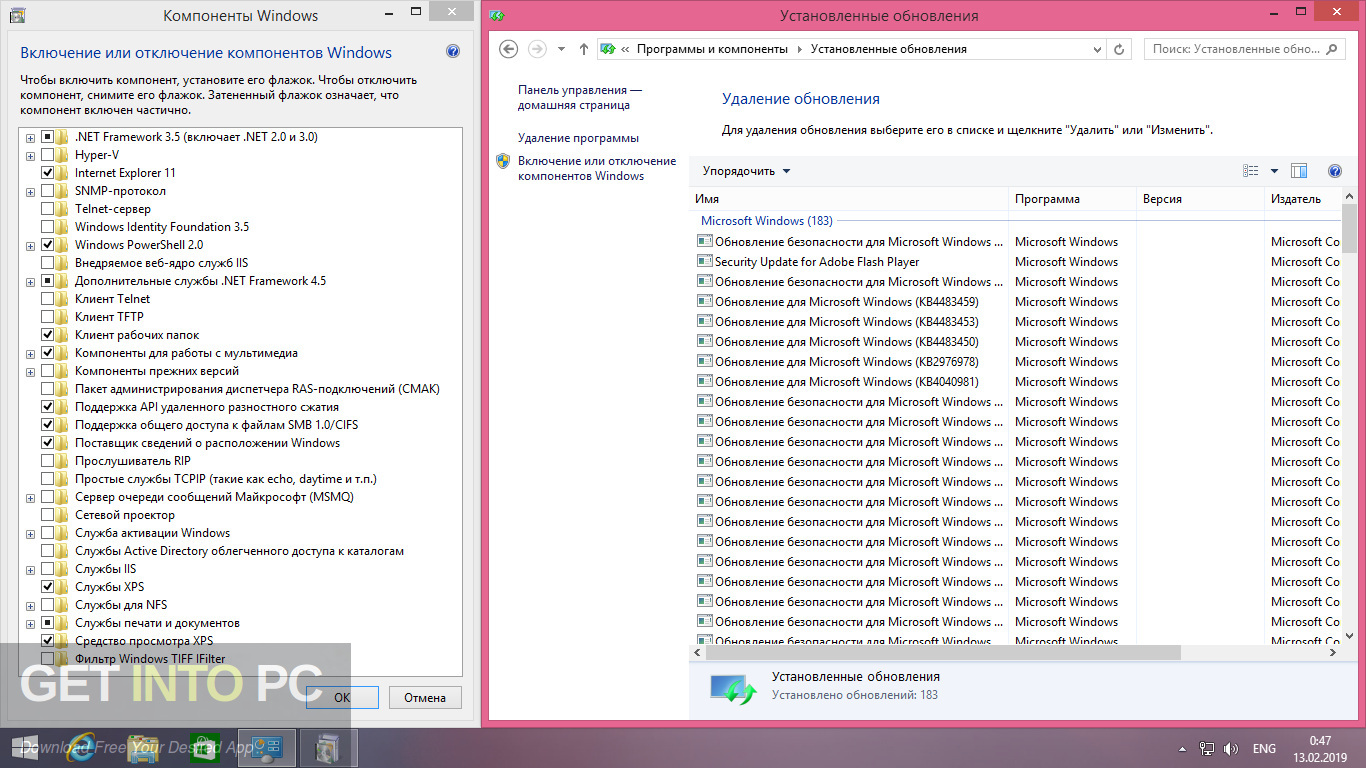Click the Security Update for Adobe Flash Player icon
The image size is (1366, 768).
(704, 262)
